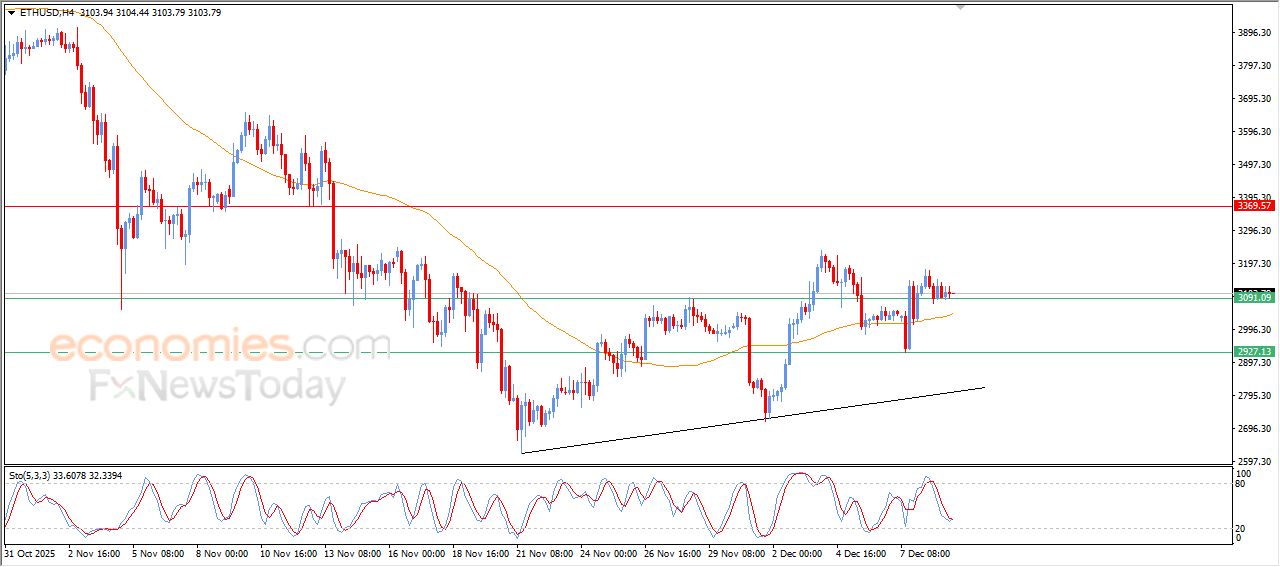Click the 21 Nov 08:00 time label

pyautogui.click(x=545, y=552)
